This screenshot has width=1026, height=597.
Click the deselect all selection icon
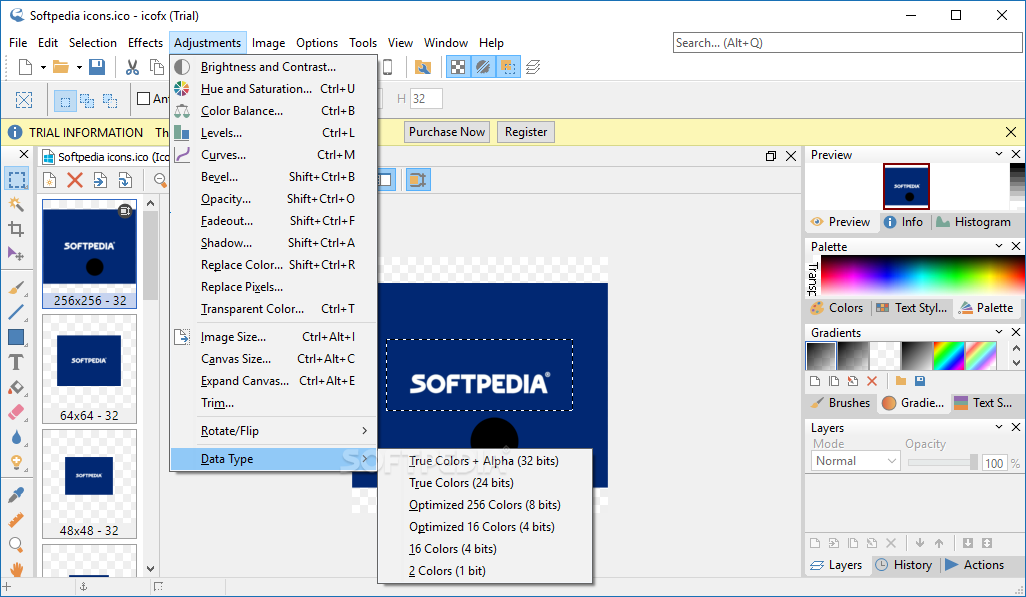pos(24,100)
